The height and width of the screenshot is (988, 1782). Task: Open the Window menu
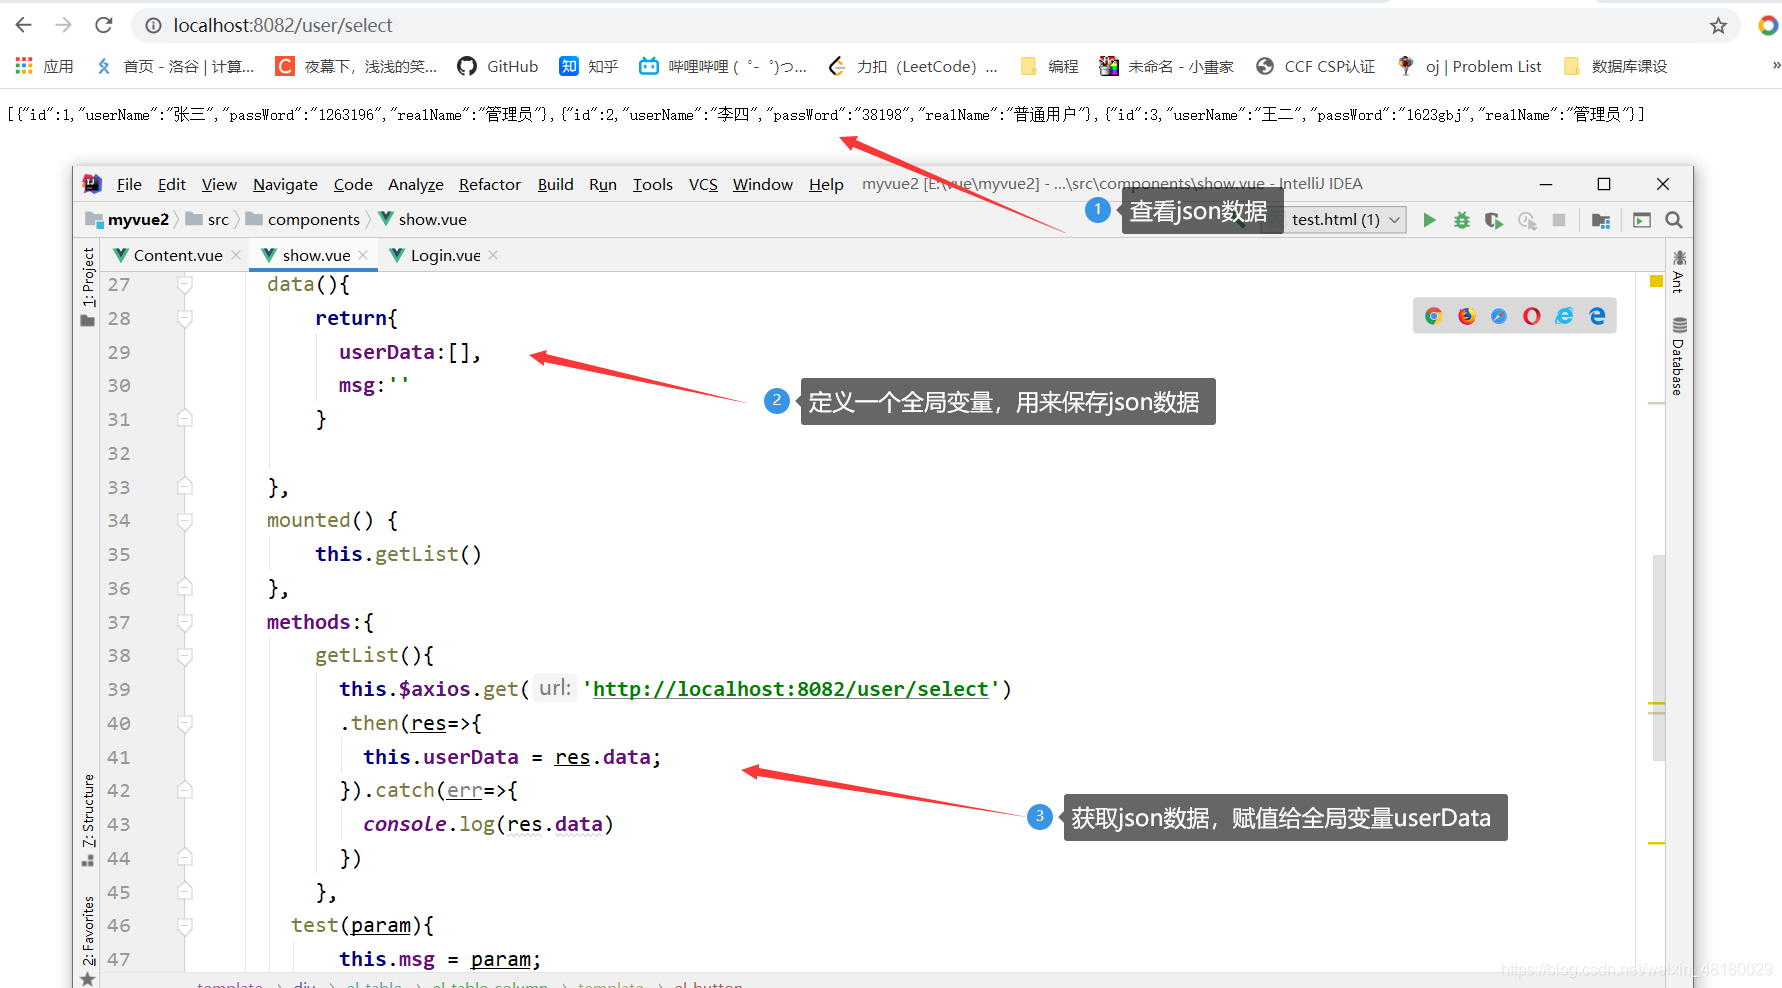coord(763,184)
